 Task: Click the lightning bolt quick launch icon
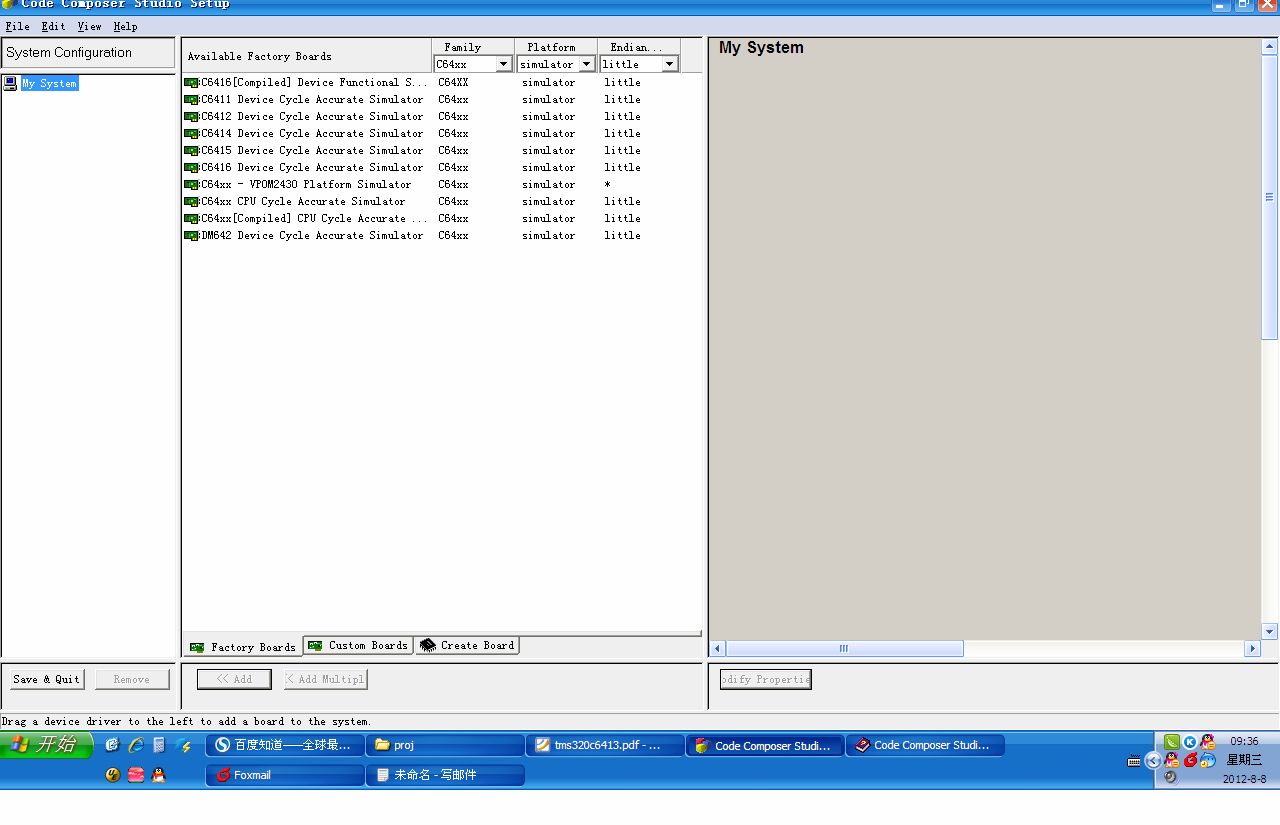point(183,745)
